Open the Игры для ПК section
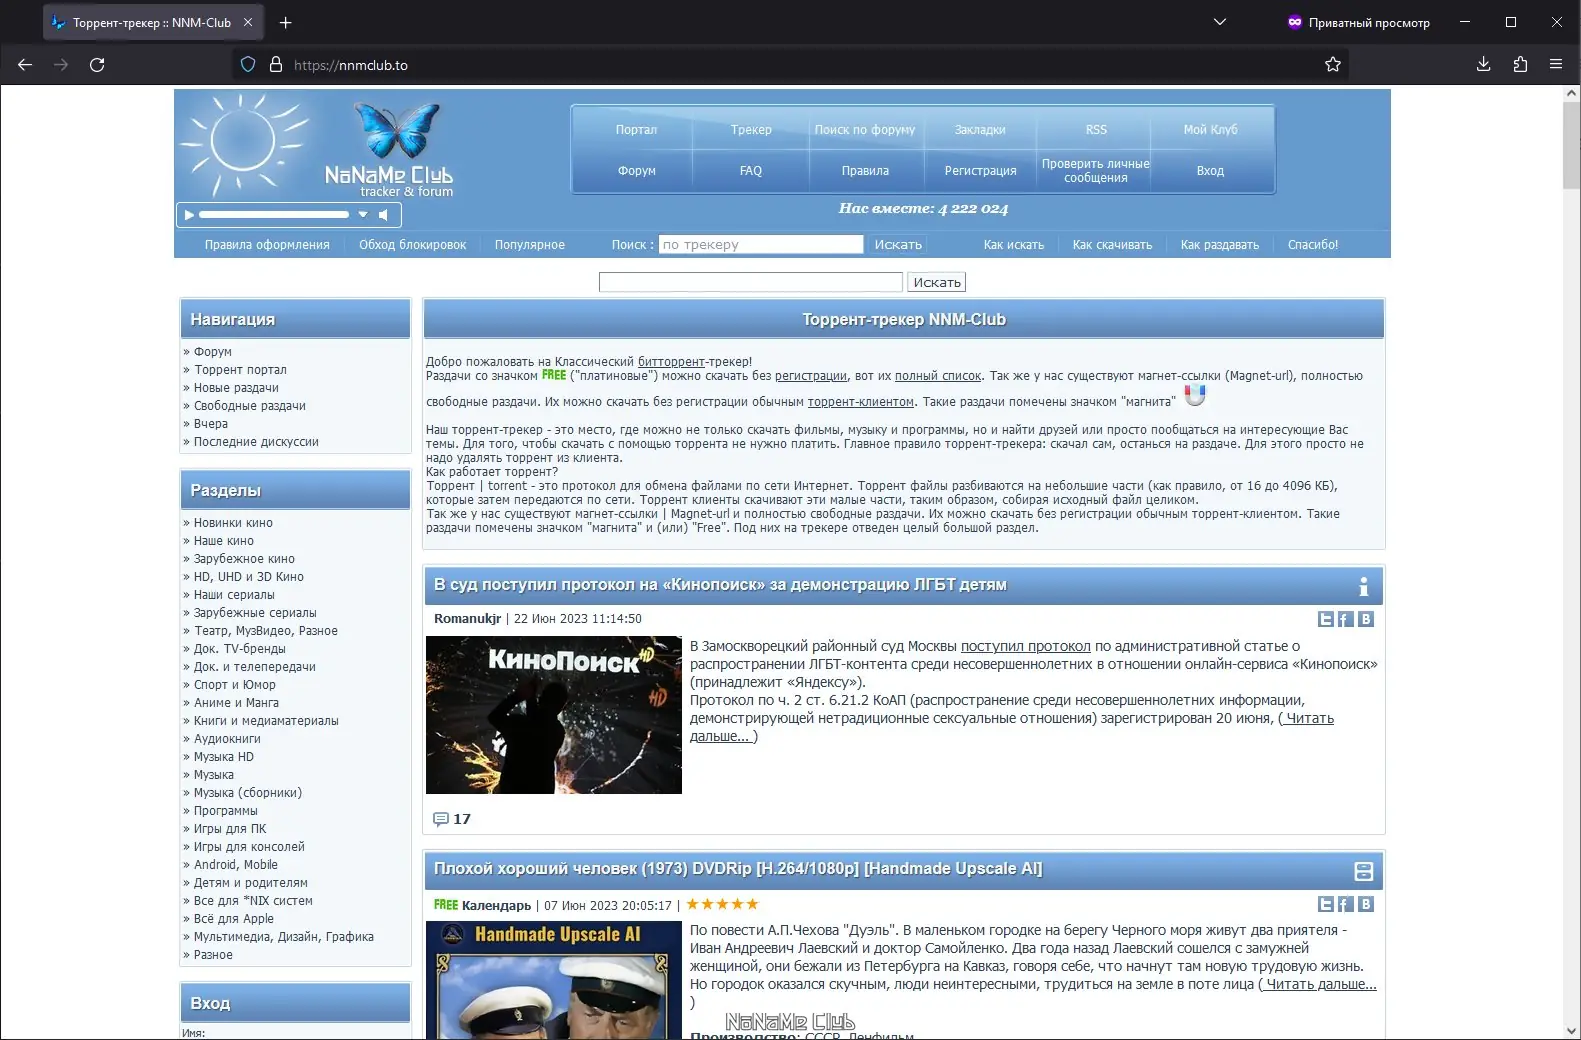The width and height of the screenshot is (1581, 1040). coord(230,829)
